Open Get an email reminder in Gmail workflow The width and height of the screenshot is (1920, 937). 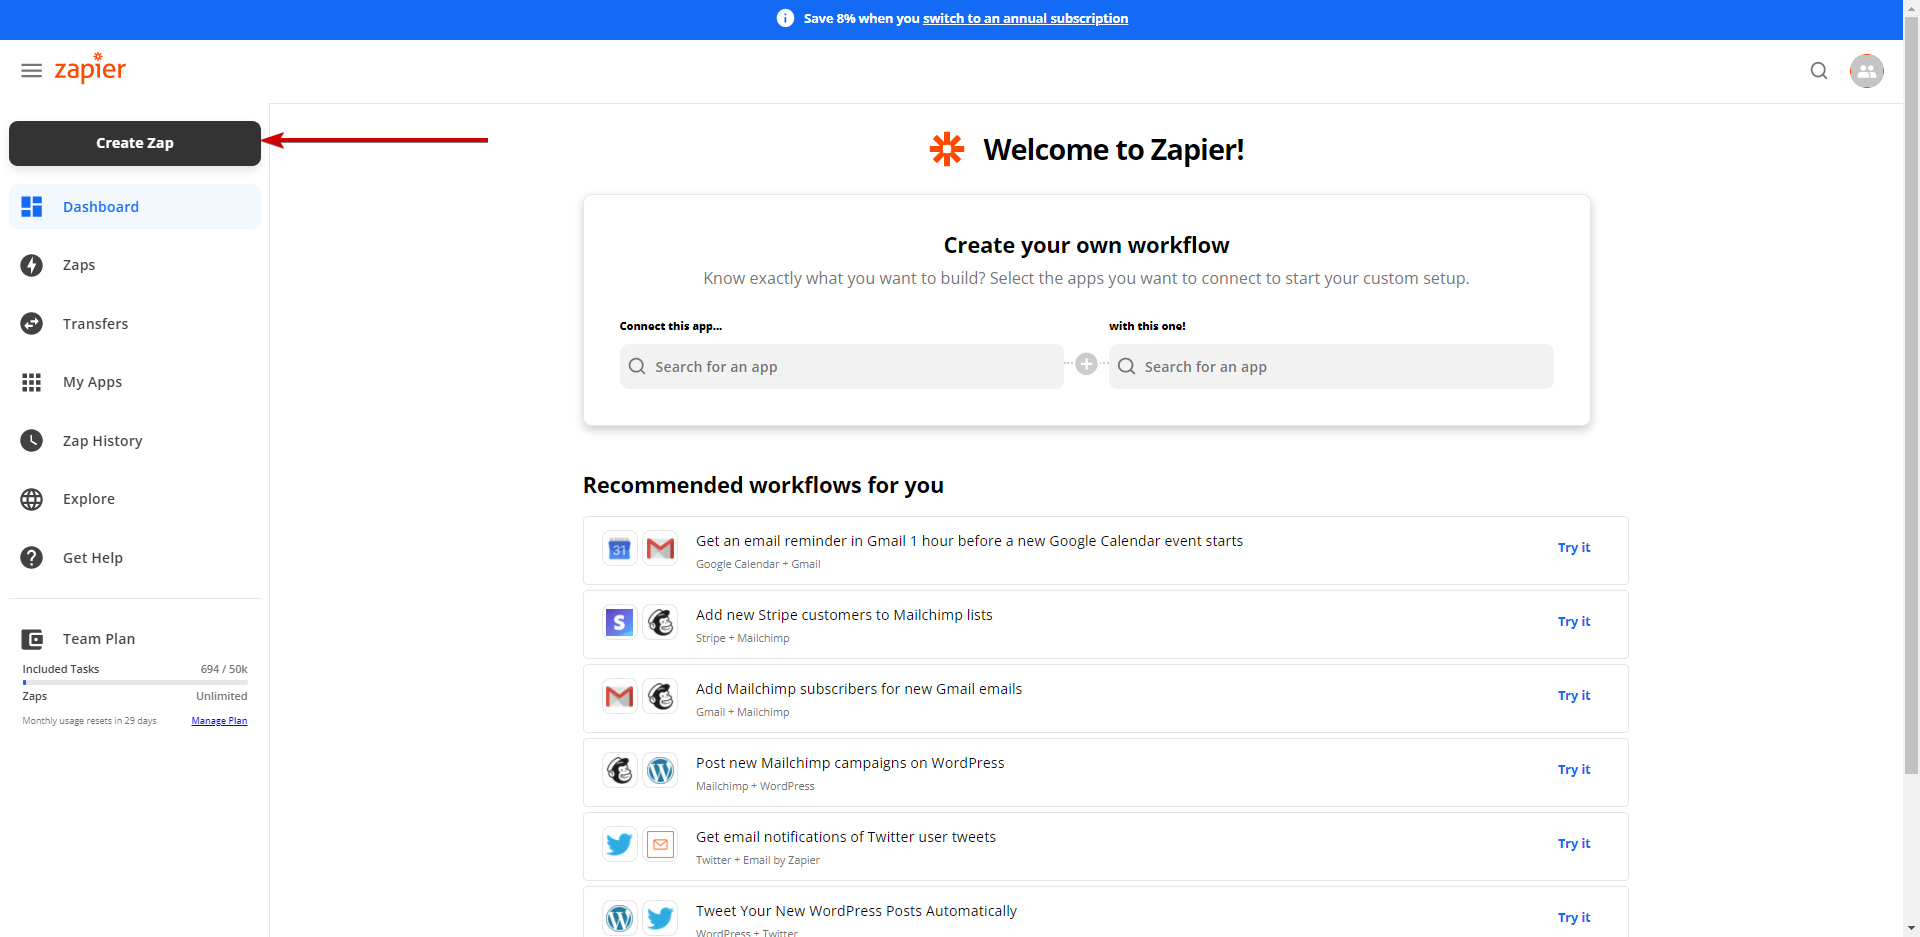pyautogui.click(x=969, y=541)
